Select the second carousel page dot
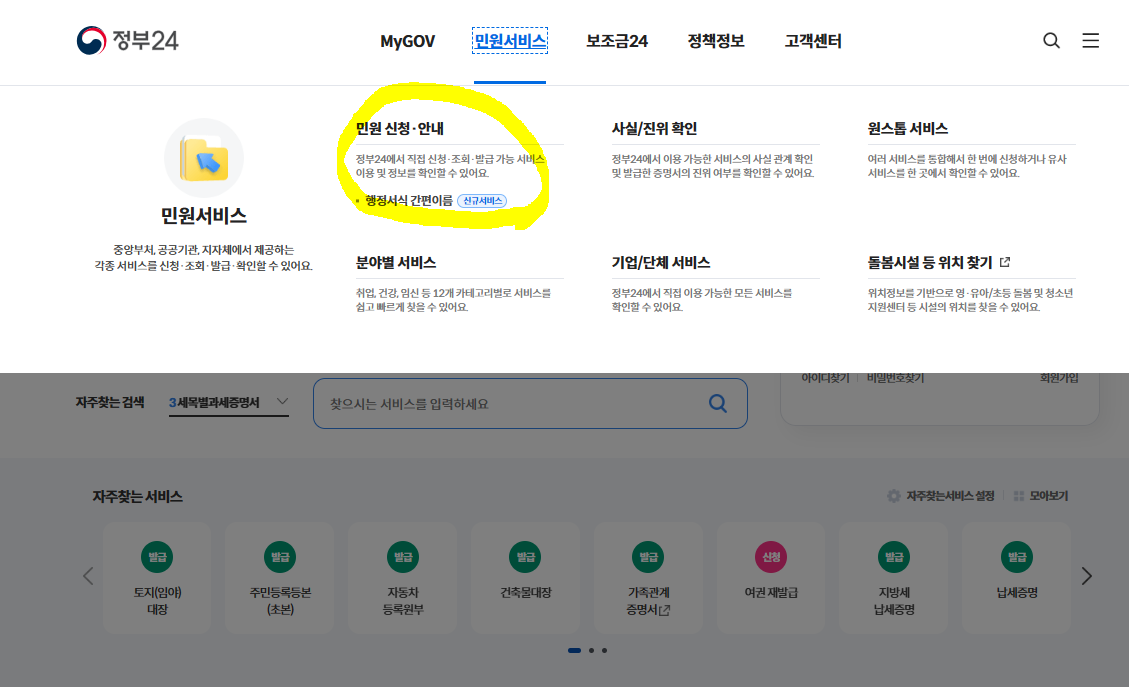The width and height of the screenshot is (1129, 687). tap(591, 650)
